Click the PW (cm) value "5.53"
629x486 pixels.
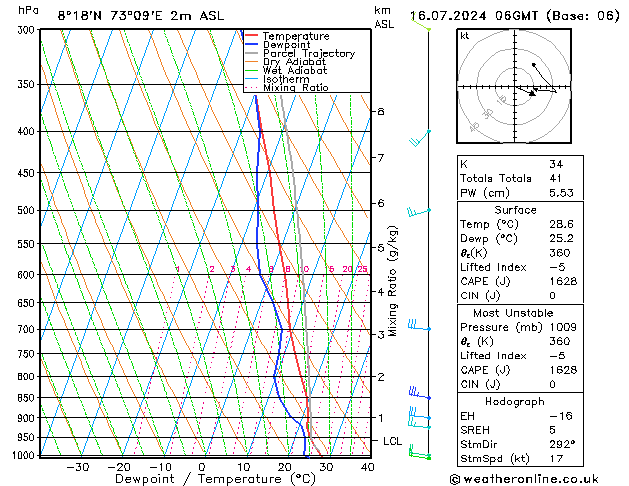click(x=561, y=193)
